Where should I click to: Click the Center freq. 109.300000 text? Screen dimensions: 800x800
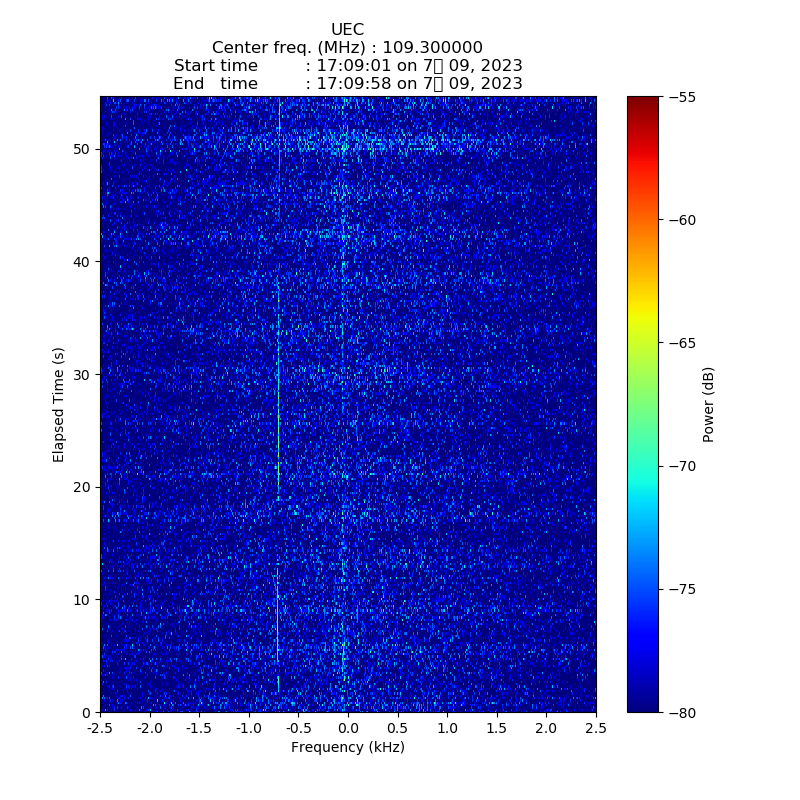point(347,48)
